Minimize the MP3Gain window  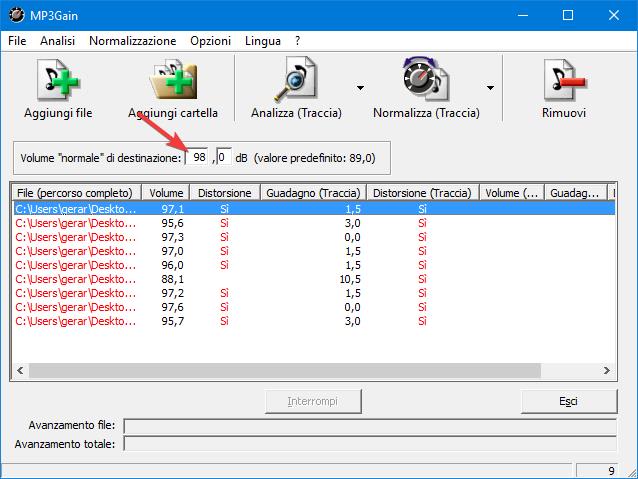523,15
